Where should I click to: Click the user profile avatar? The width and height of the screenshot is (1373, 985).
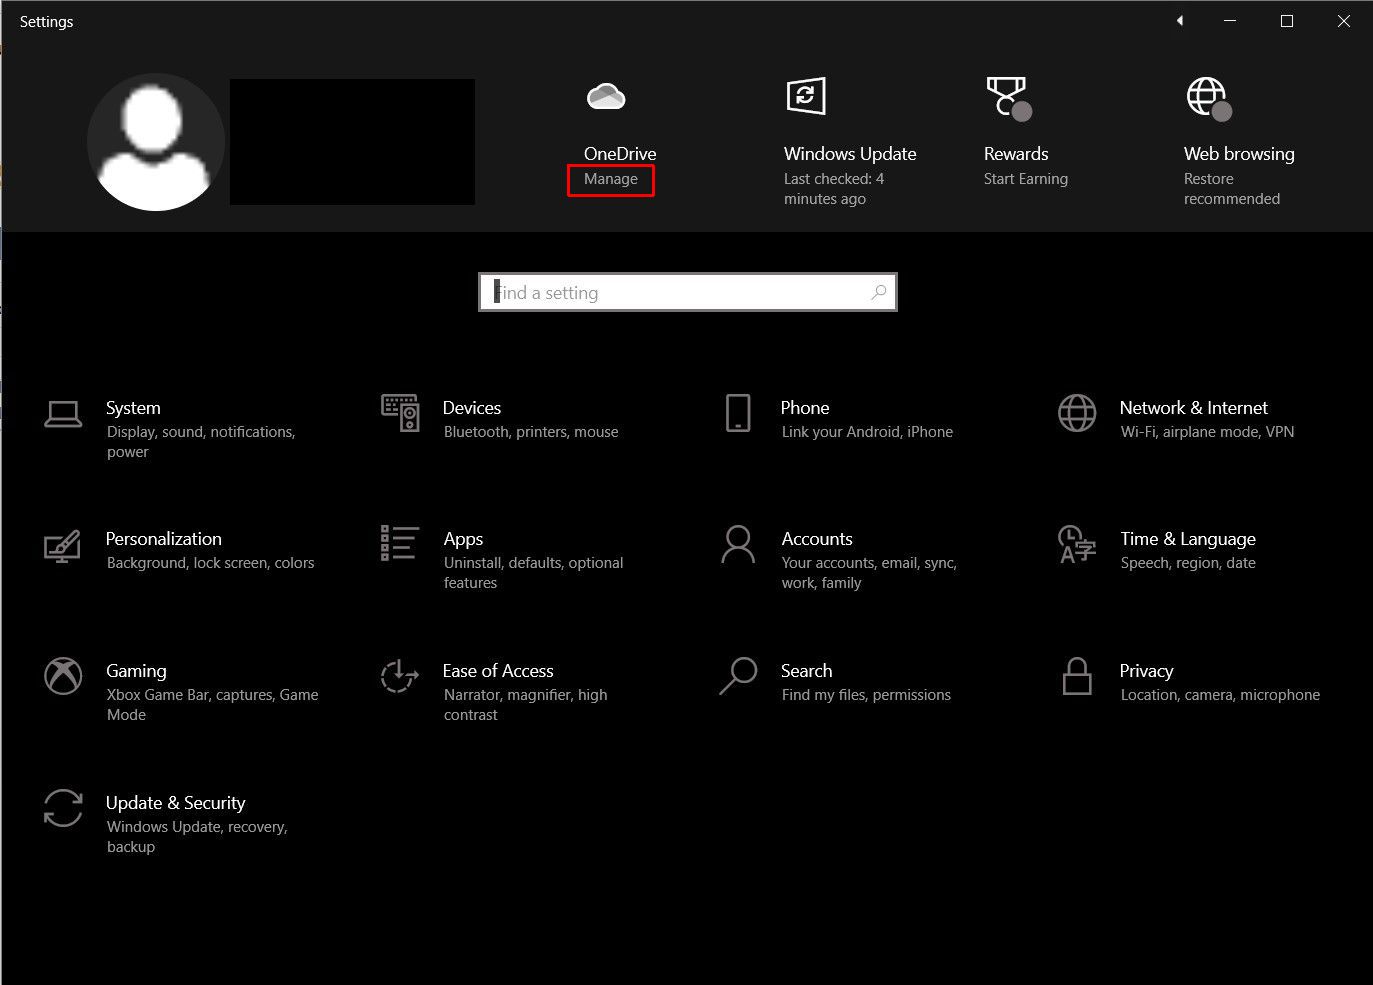point(156,142)
